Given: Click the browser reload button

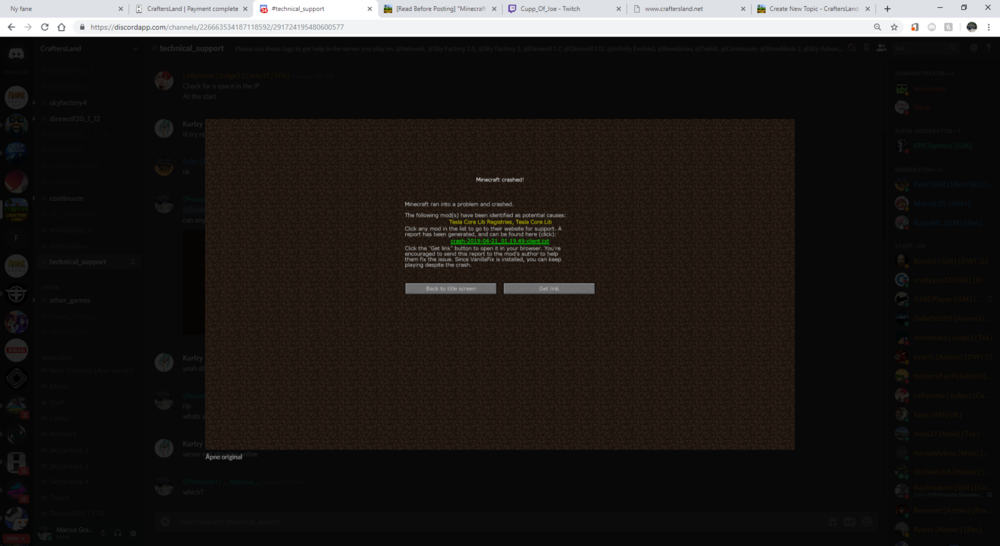Looking at the screenshot, I should click(45, 27).
